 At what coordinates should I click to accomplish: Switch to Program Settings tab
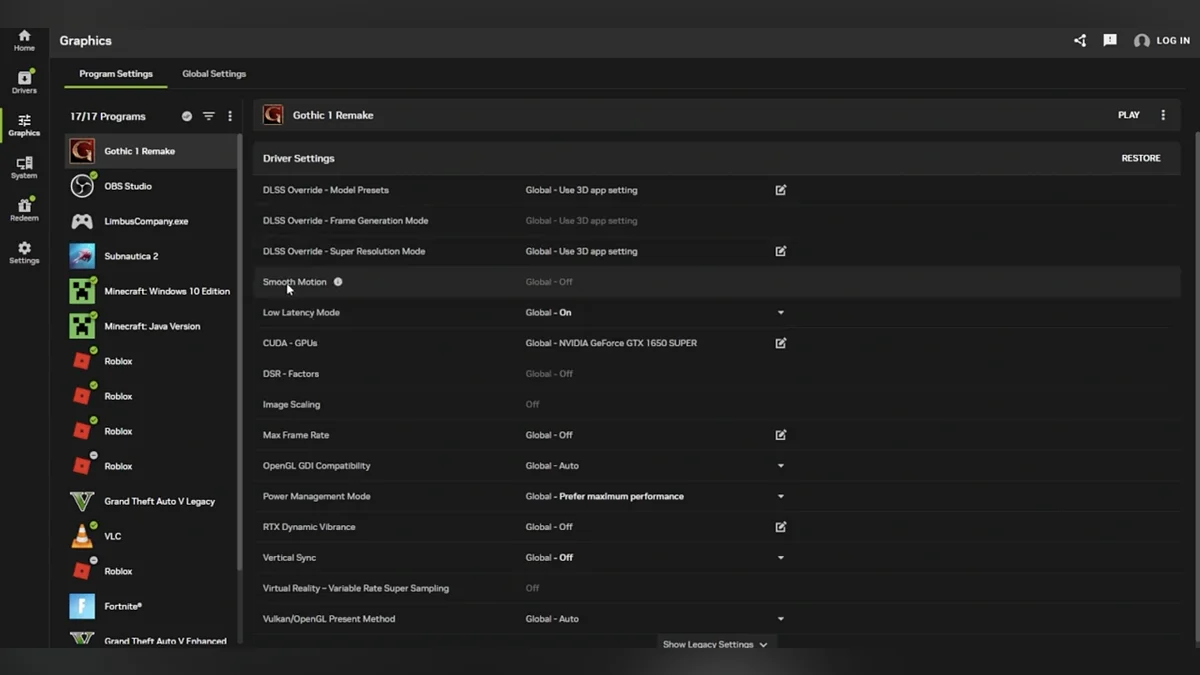tap(116, 74)
